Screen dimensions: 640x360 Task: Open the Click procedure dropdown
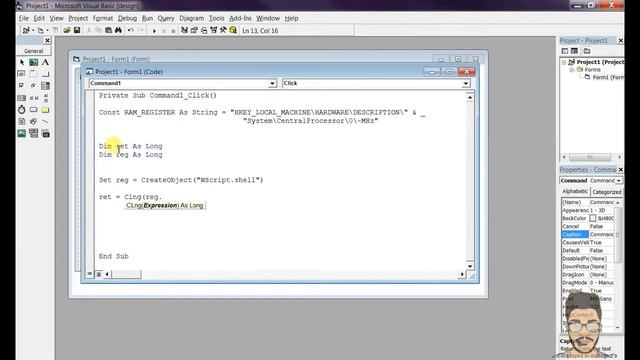[466, 83]
